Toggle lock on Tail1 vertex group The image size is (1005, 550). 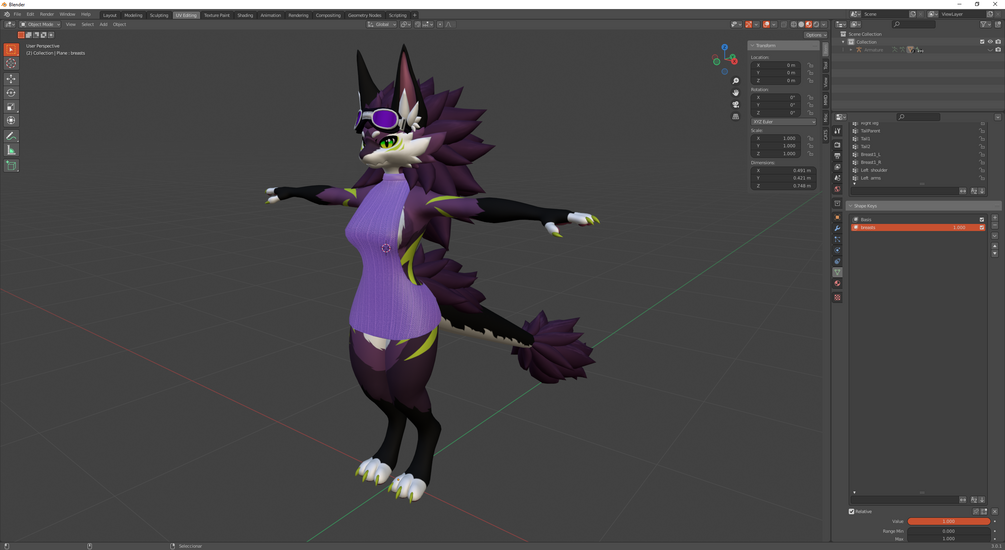click(981, 138)
